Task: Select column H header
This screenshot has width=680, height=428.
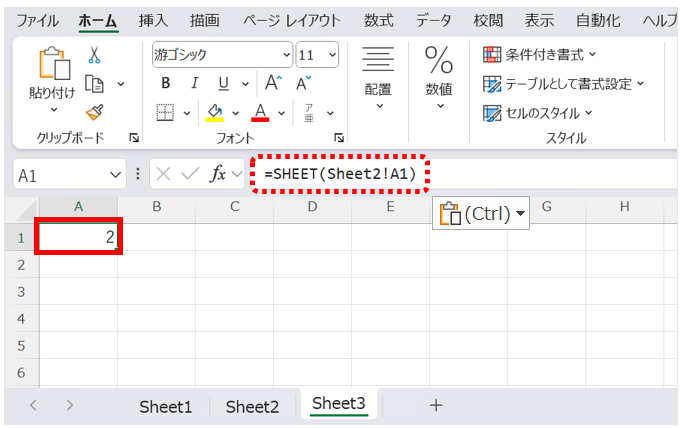Action: tap(624, 207)
